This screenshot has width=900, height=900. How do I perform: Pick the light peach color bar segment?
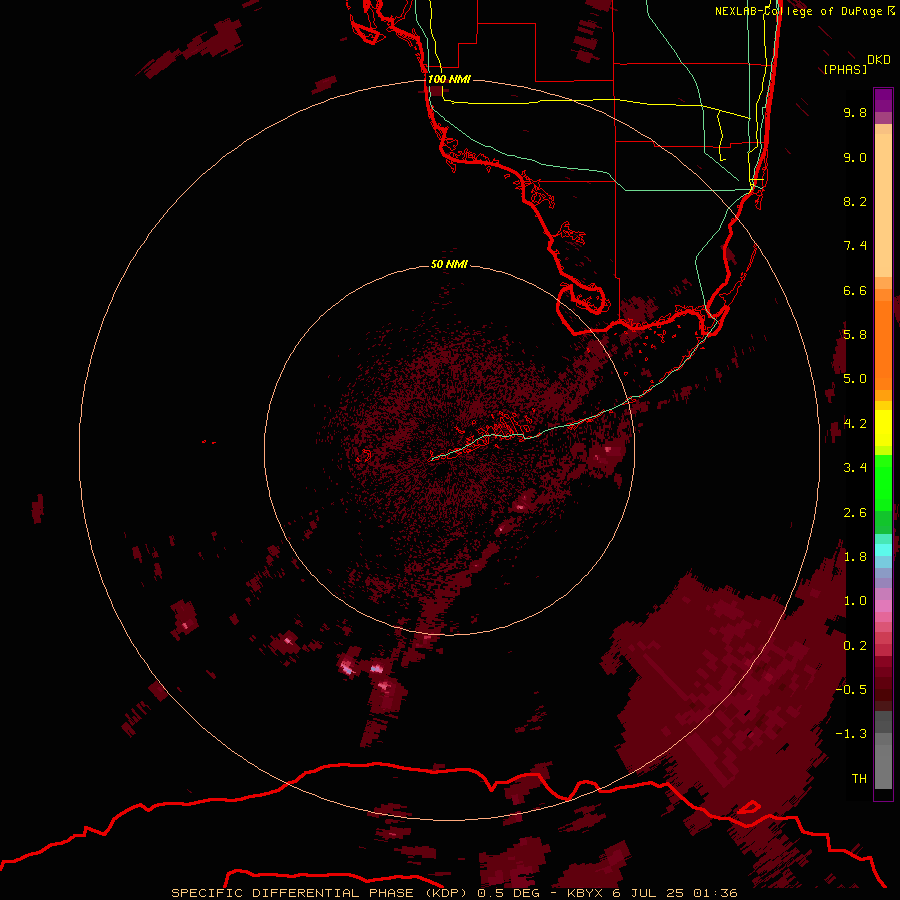tap(883, 205)
